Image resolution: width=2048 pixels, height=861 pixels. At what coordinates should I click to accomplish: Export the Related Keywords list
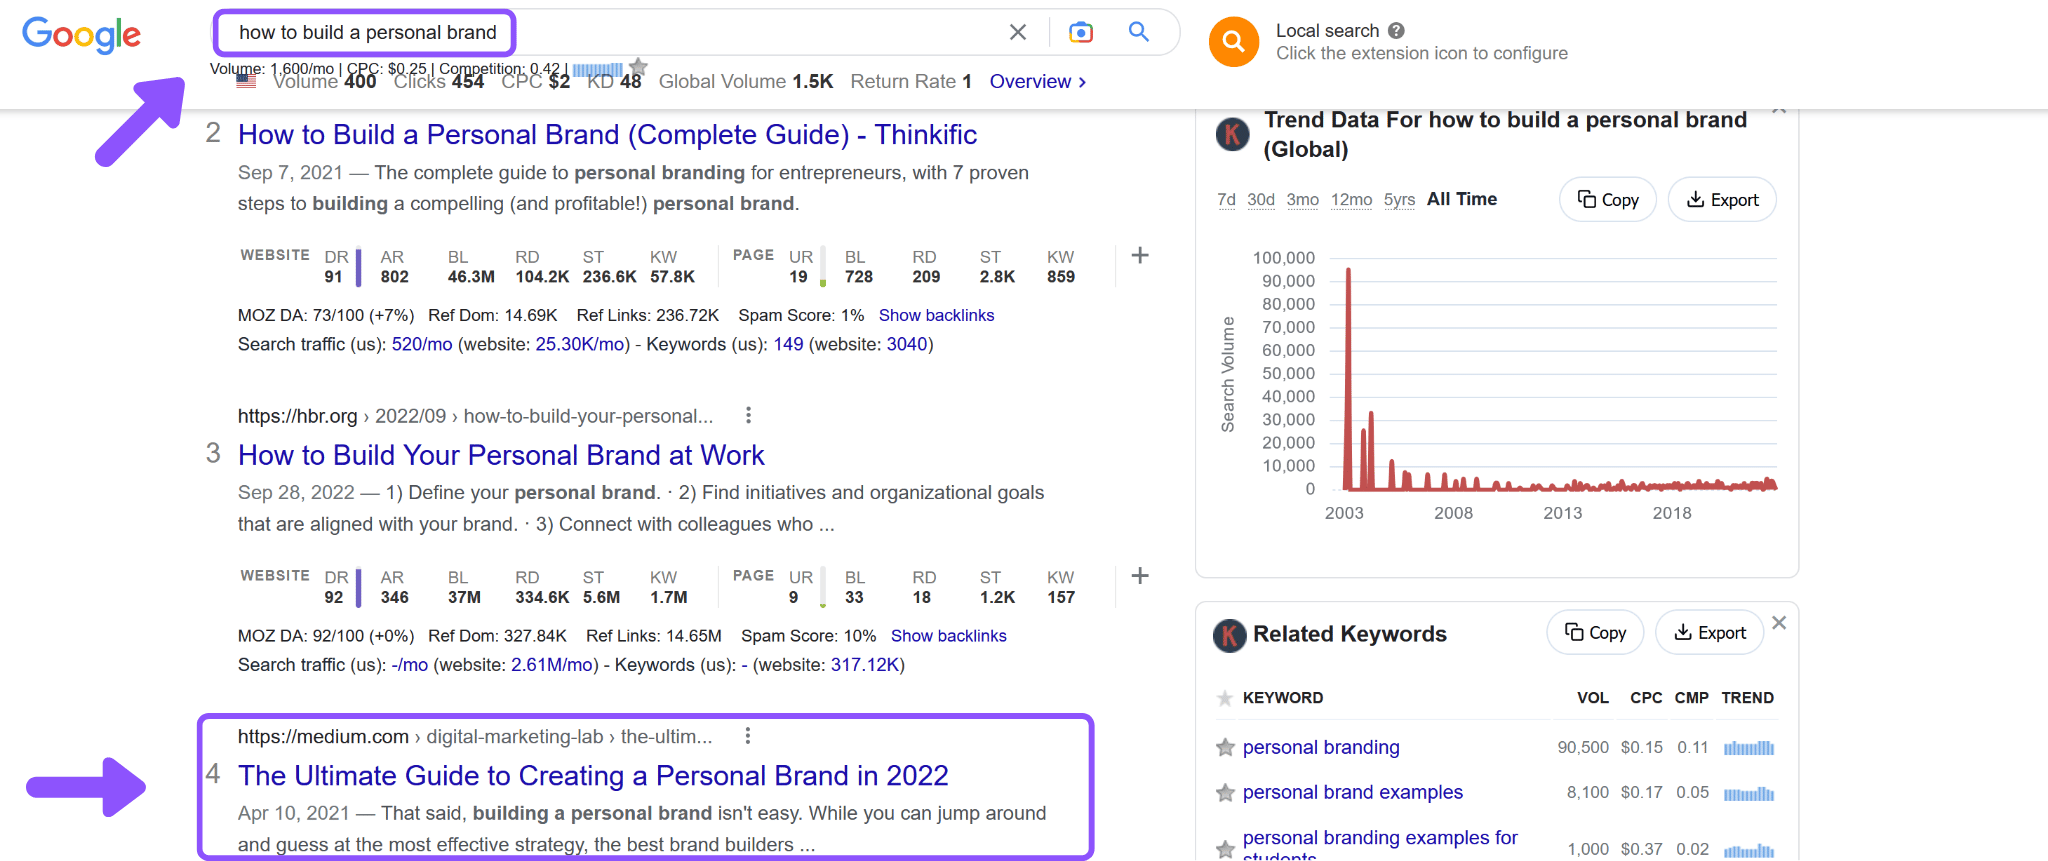tap(1710, 633)
